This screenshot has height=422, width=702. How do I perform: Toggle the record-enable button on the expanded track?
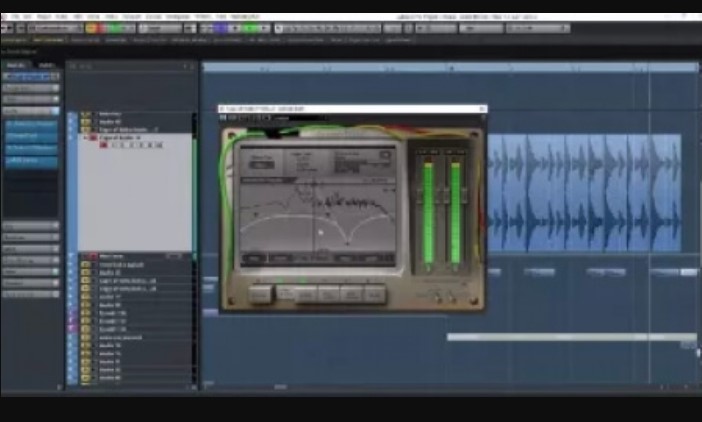click(x=103, y=146)
